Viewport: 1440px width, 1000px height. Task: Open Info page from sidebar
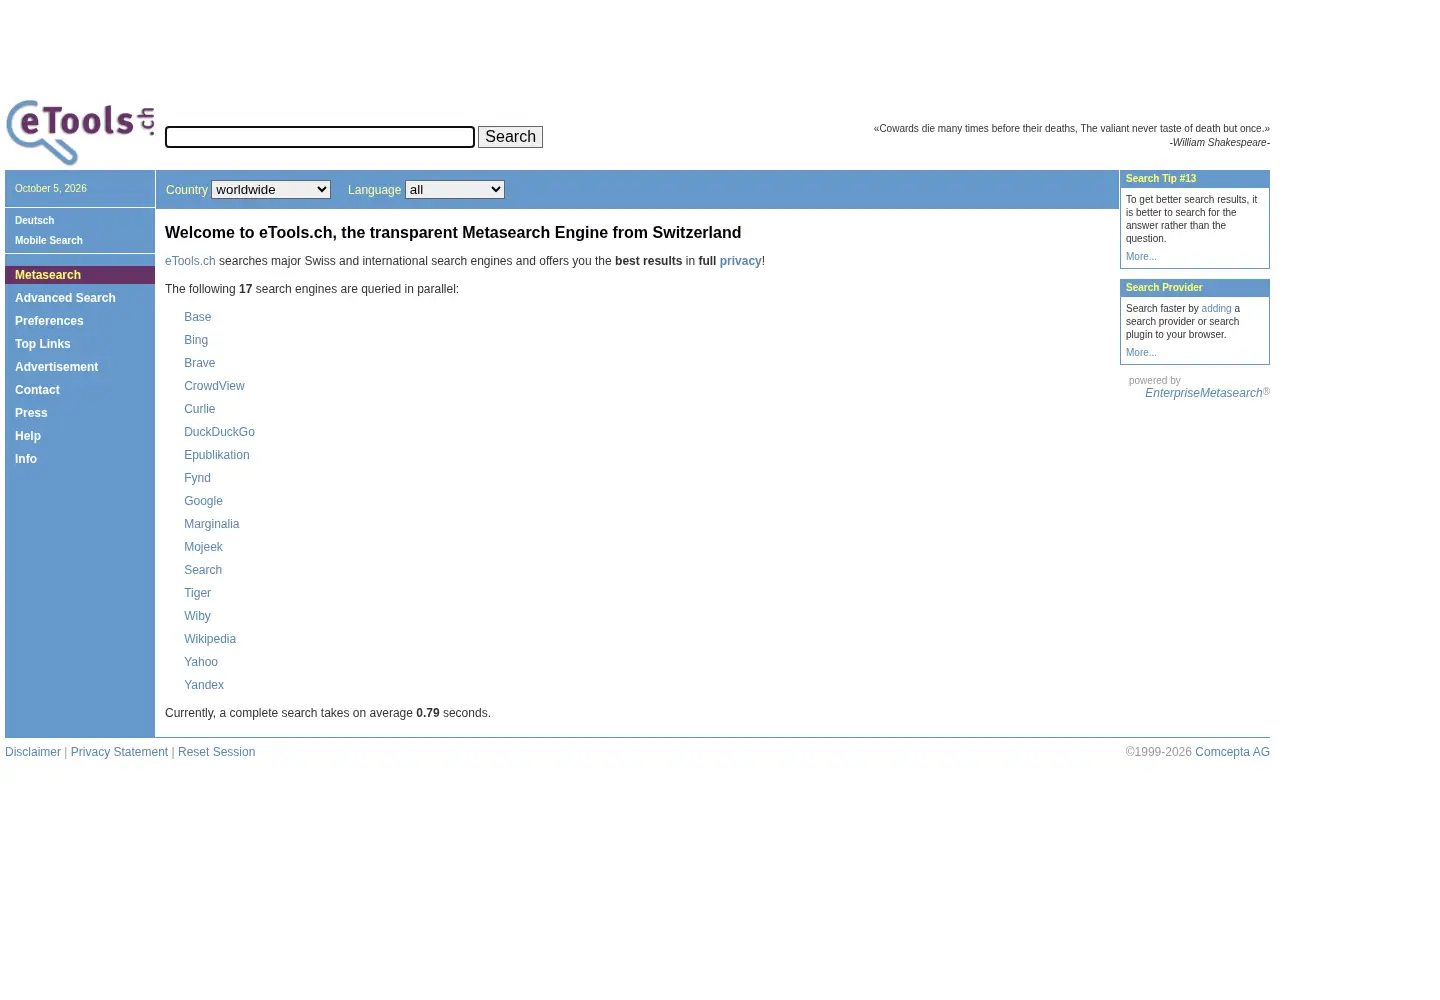tap(26, 459)
